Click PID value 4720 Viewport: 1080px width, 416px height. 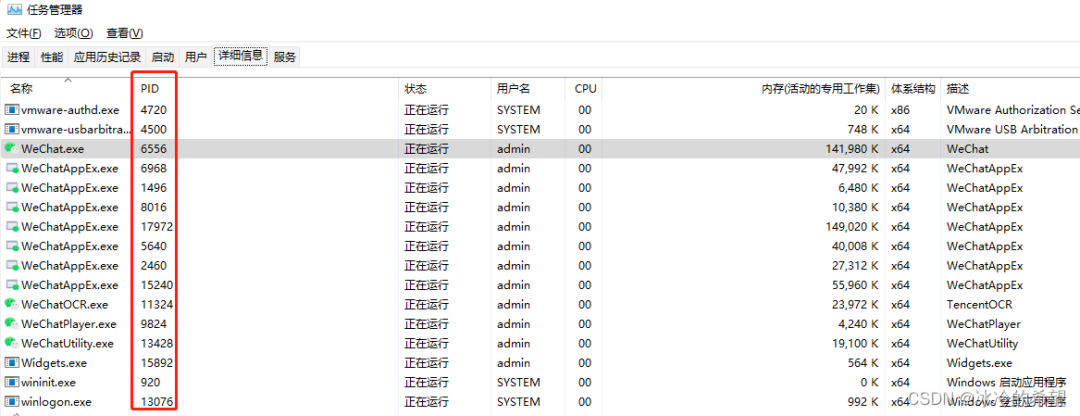coord(153,110)
